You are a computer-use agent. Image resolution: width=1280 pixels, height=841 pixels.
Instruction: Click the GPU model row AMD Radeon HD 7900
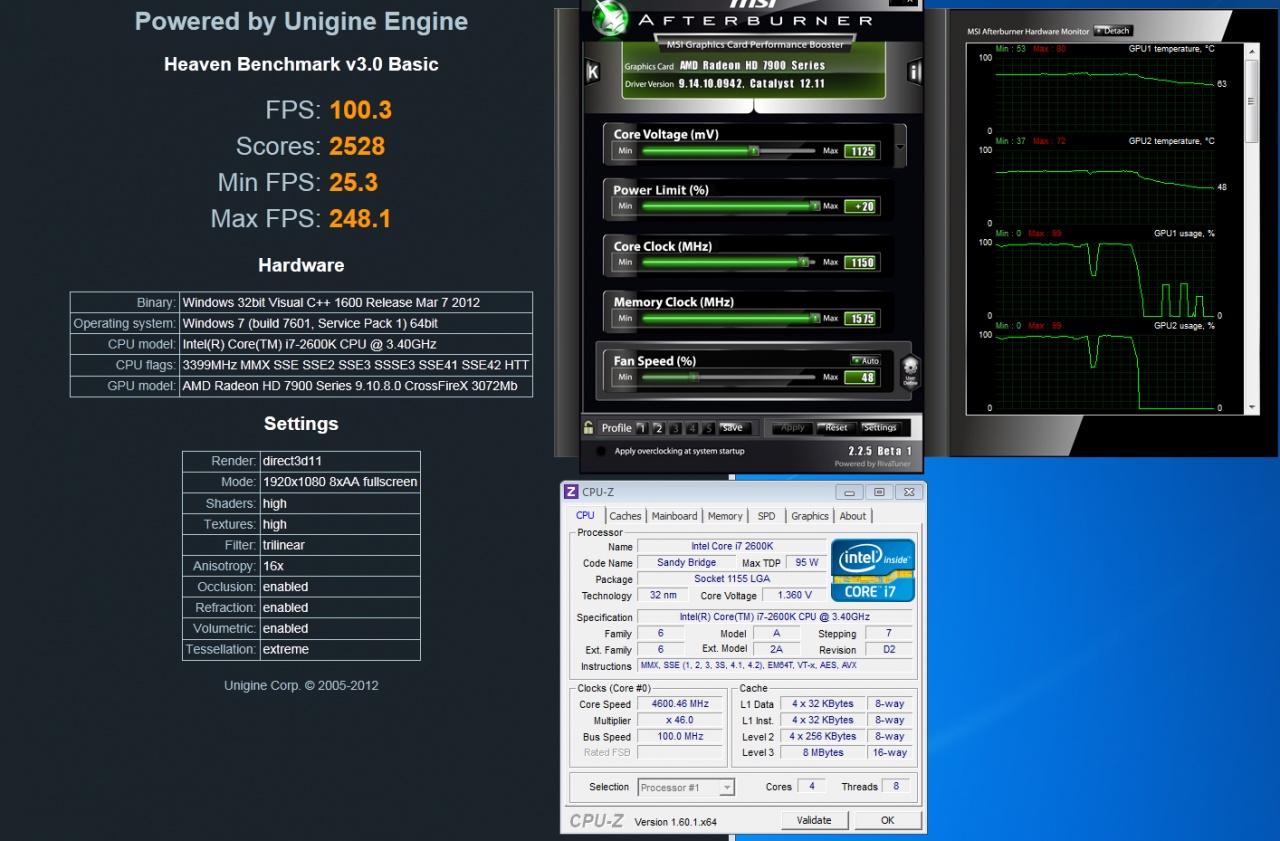[301, 386]
